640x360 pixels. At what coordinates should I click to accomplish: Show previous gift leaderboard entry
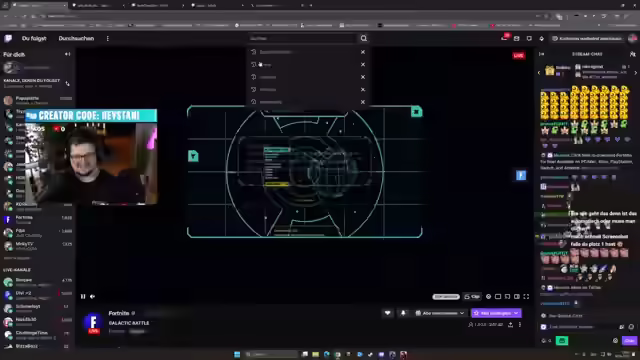coord(539,73)
